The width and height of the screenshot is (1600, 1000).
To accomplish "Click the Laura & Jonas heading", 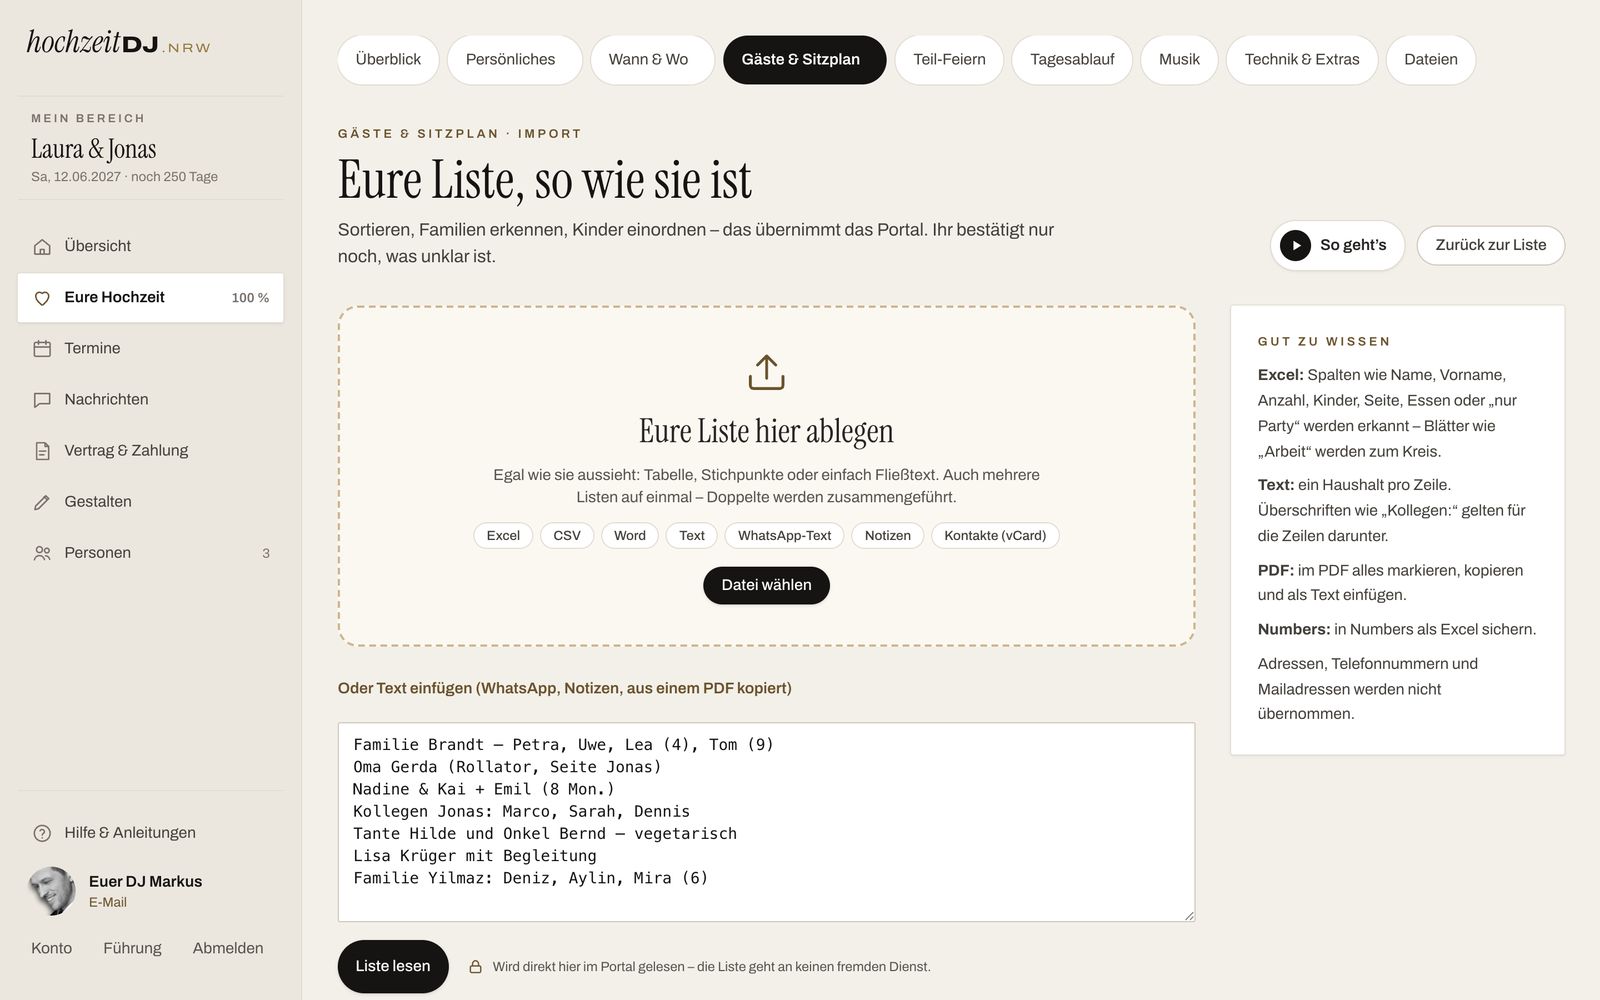I will coord(94,149).
